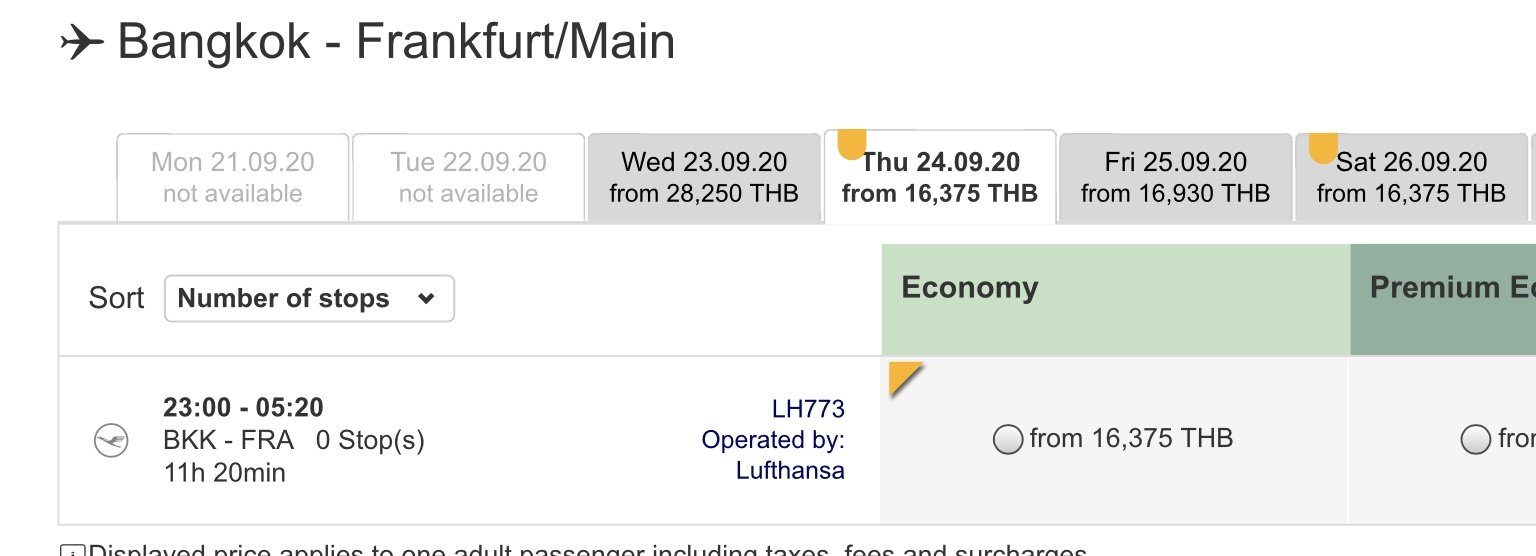Open the Number of stops sort dropdown
This screenshot has width=1536, height=556.
point(309,298)
